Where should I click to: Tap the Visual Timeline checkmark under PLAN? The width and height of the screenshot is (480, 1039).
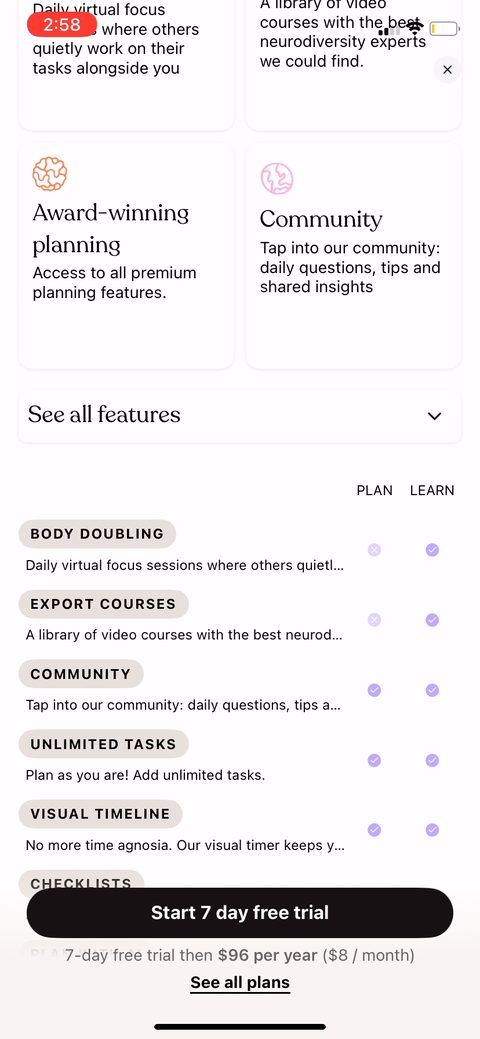375,830
